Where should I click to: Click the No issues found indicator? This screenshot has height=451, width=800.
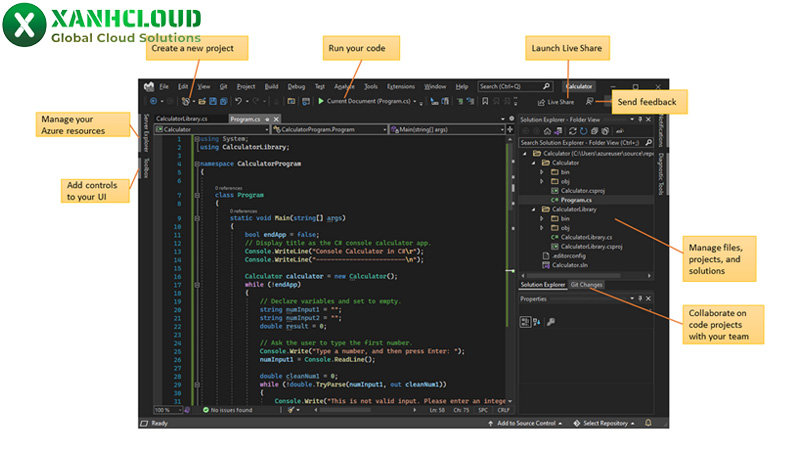pos(228,410)
